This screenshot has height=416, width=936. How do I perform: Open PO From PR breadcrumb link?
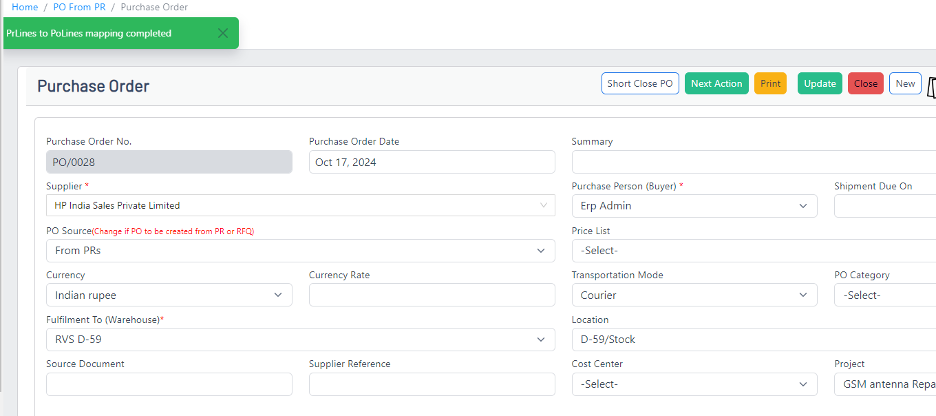79,7
